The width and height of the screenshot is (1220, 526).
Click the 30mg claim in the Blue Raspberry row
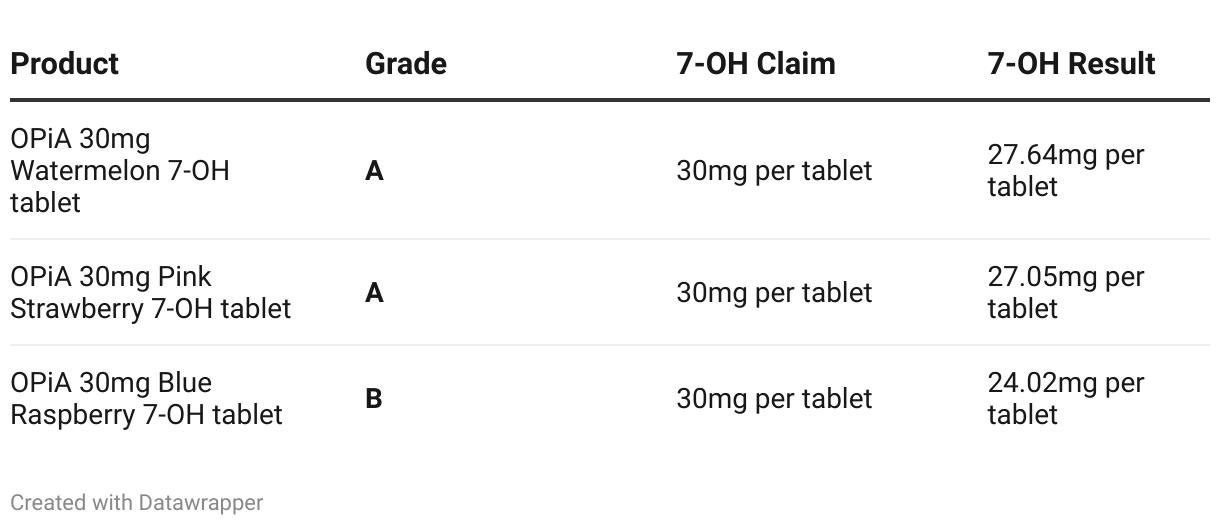click(x=775, y=399)
